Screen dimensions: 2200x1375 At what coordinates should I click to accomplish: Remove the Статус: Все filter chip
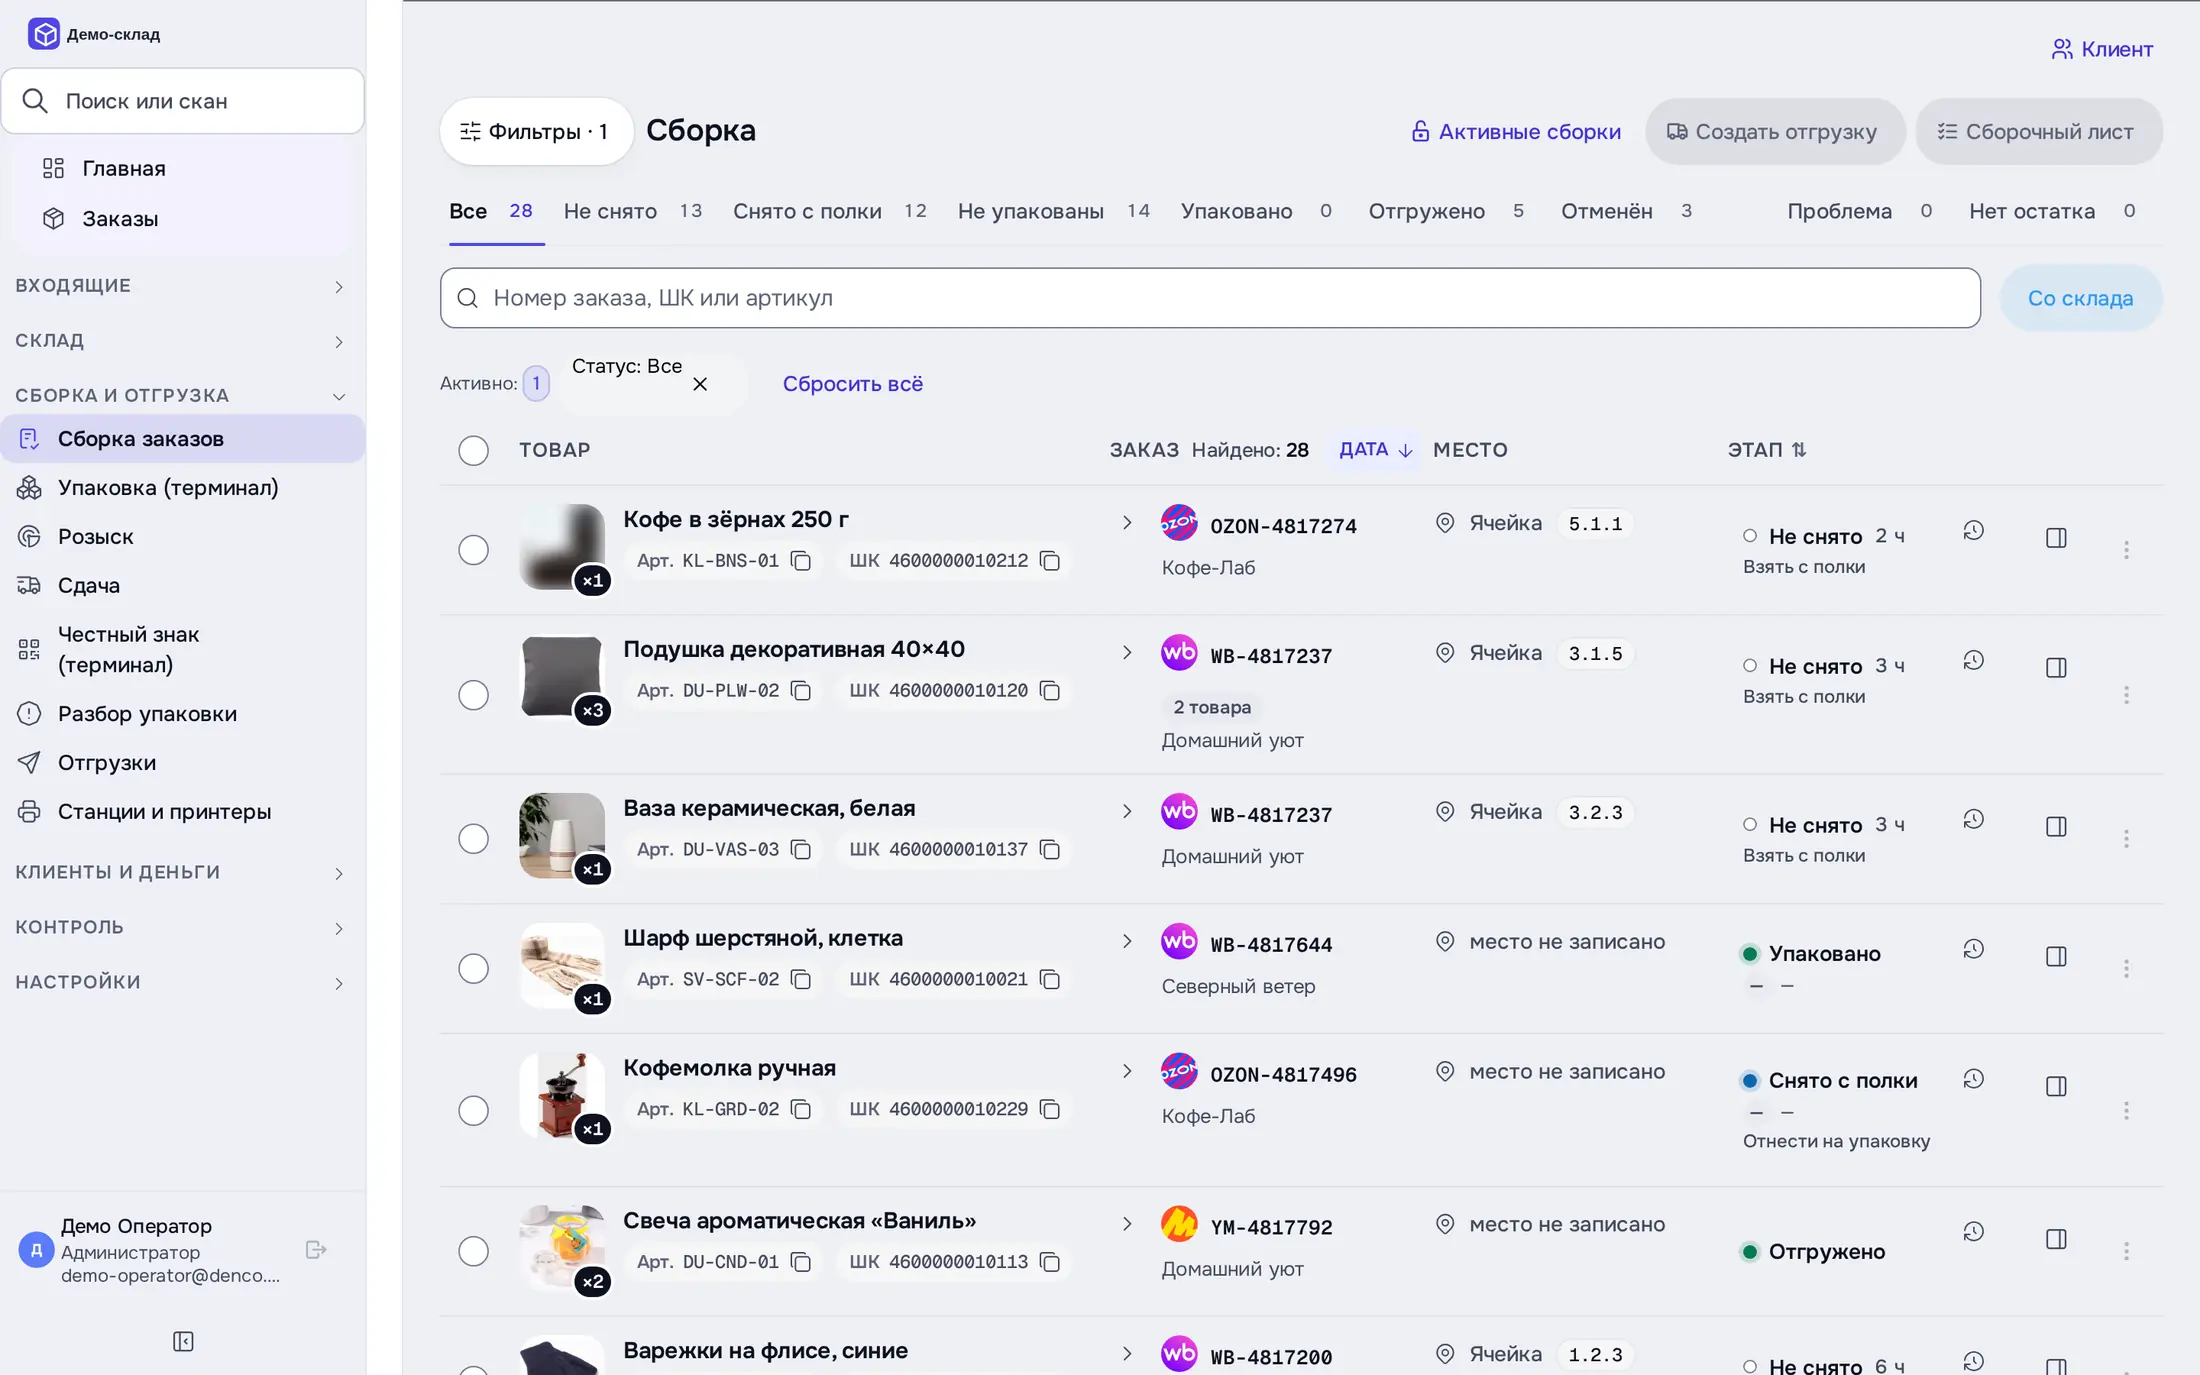(700, 384)
